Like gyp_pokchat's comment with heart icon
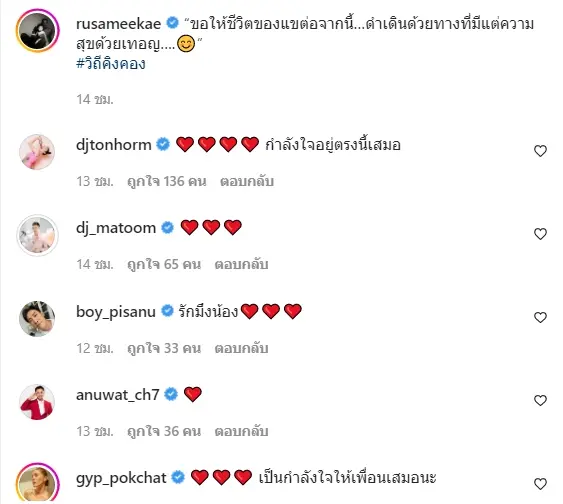The image size is (563, 504). (x=540, y=484)
